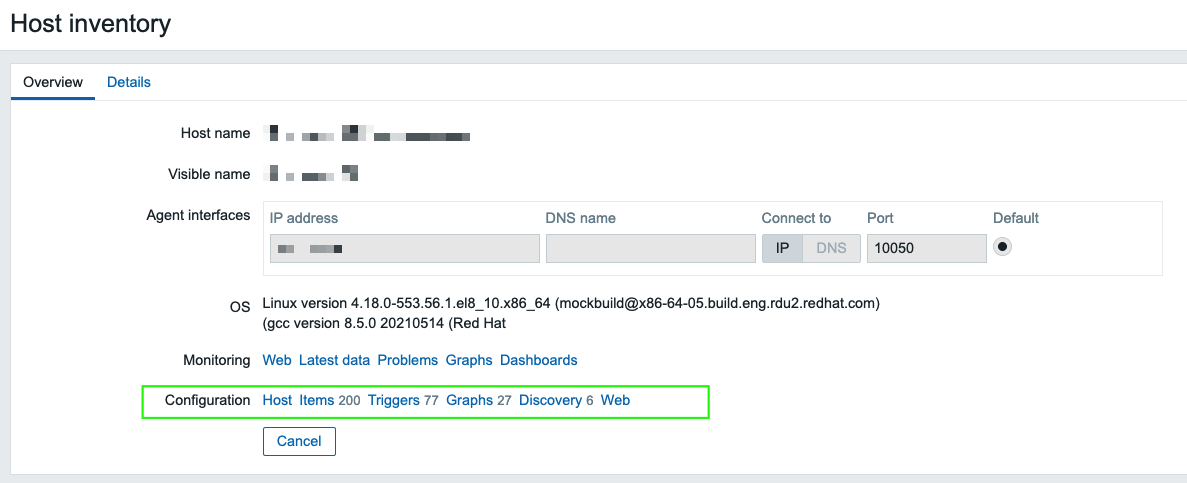This screenshot has width=1187, height=483.
Task: Switch to the Overview tab
Action: point(53,82)
